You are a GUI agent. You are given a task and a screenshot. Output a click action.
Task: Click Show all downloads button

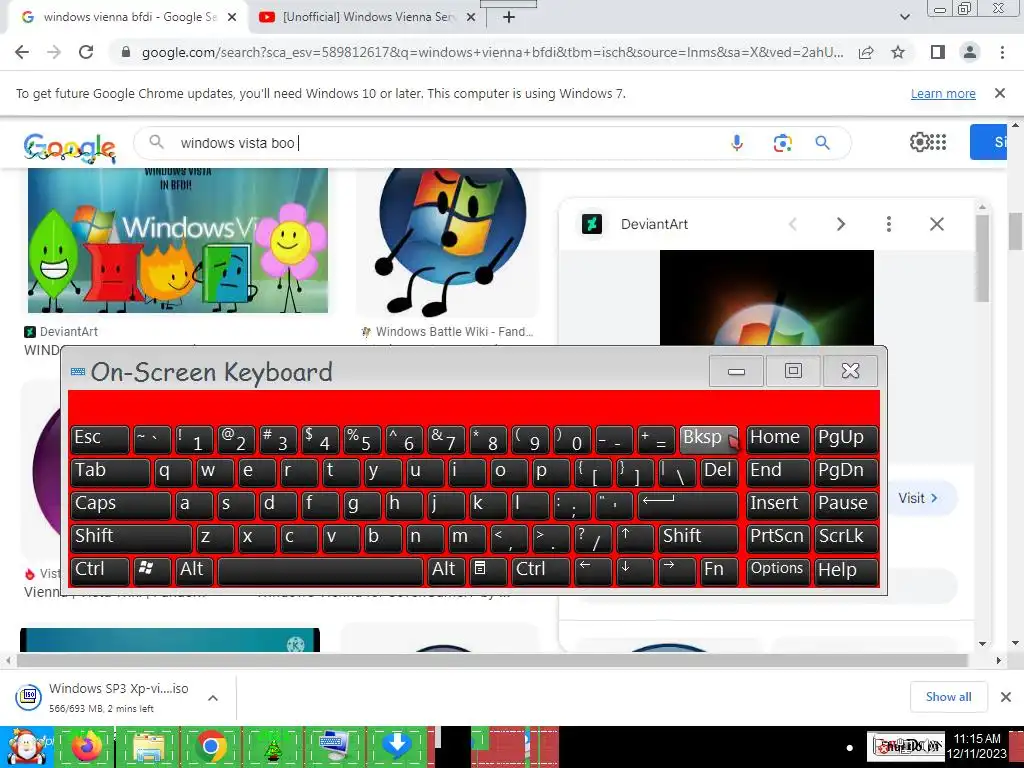pos(948,697)
